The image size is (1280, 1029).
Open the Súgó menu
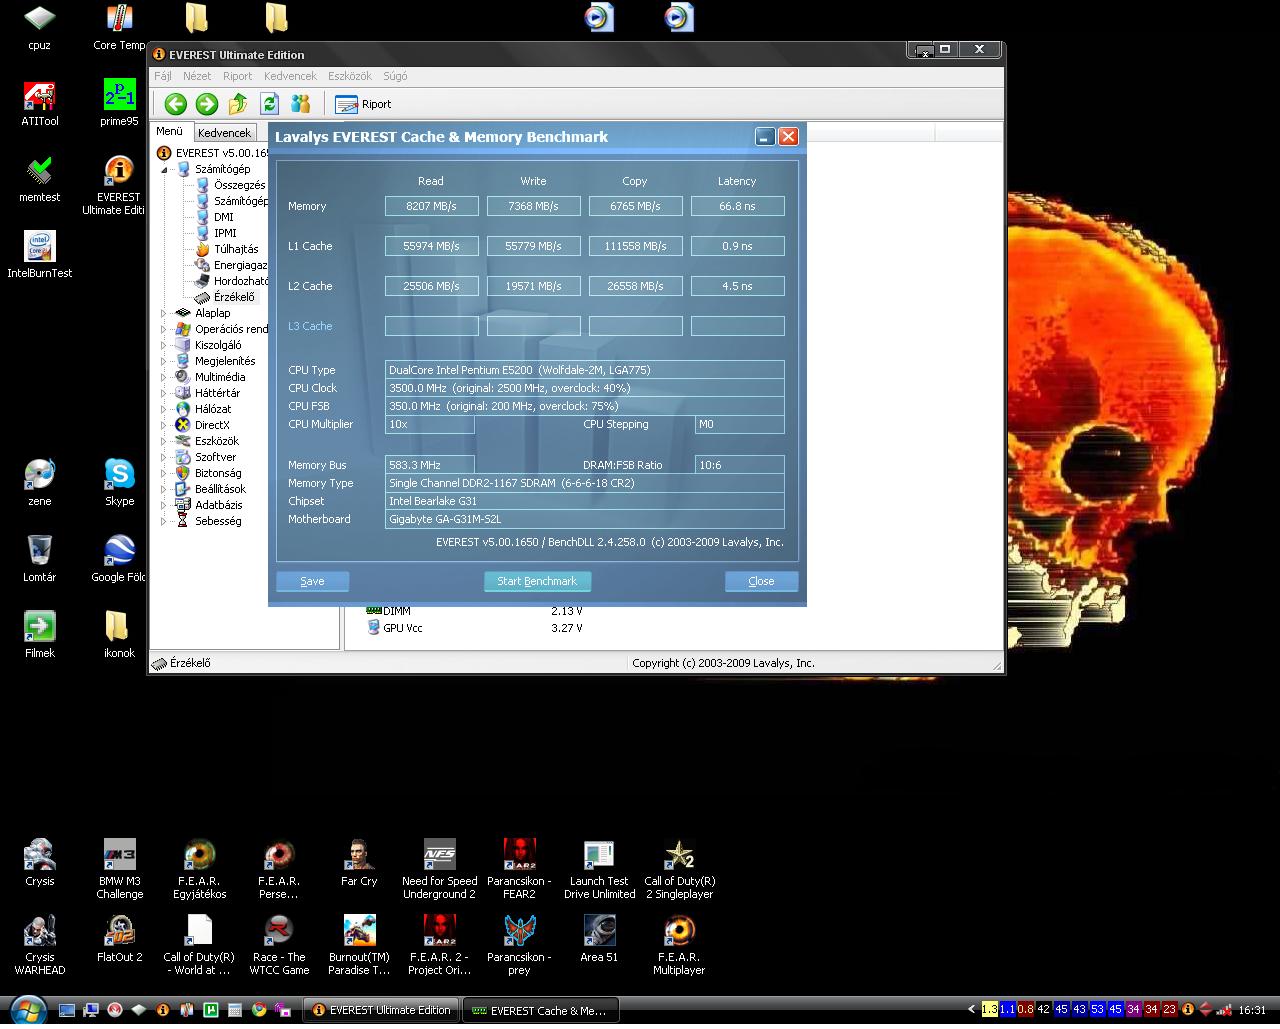pos(395,76)
